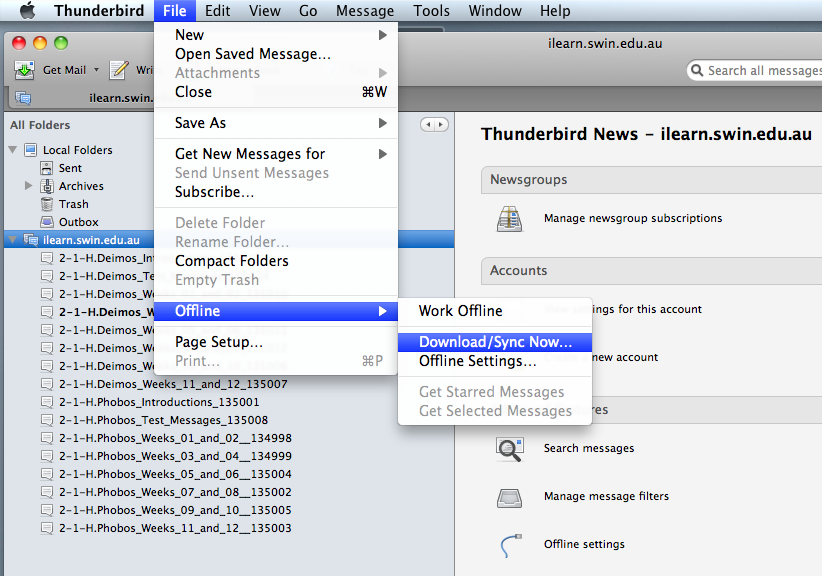Select Open Saved Message…

276,54
